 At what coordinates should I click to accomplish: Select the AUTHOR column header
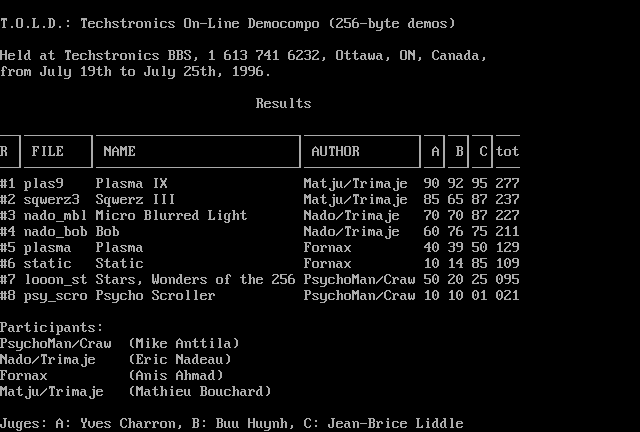coord(335,152)
